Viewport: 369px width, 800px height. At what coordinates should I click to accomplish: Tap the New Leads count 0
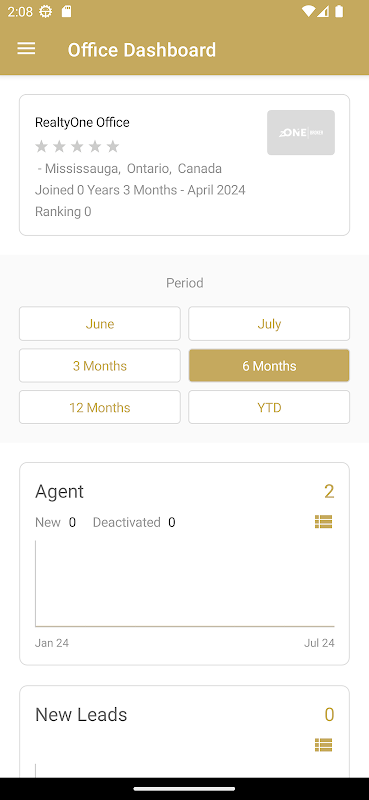tap(329, 715)
